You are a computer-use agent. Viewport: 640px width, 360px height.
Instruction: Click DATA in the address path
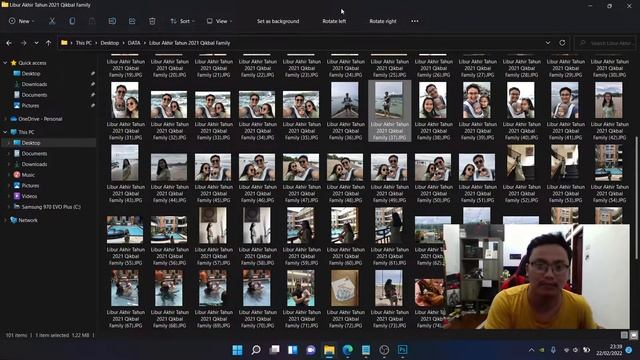click(x=134, y=43)
